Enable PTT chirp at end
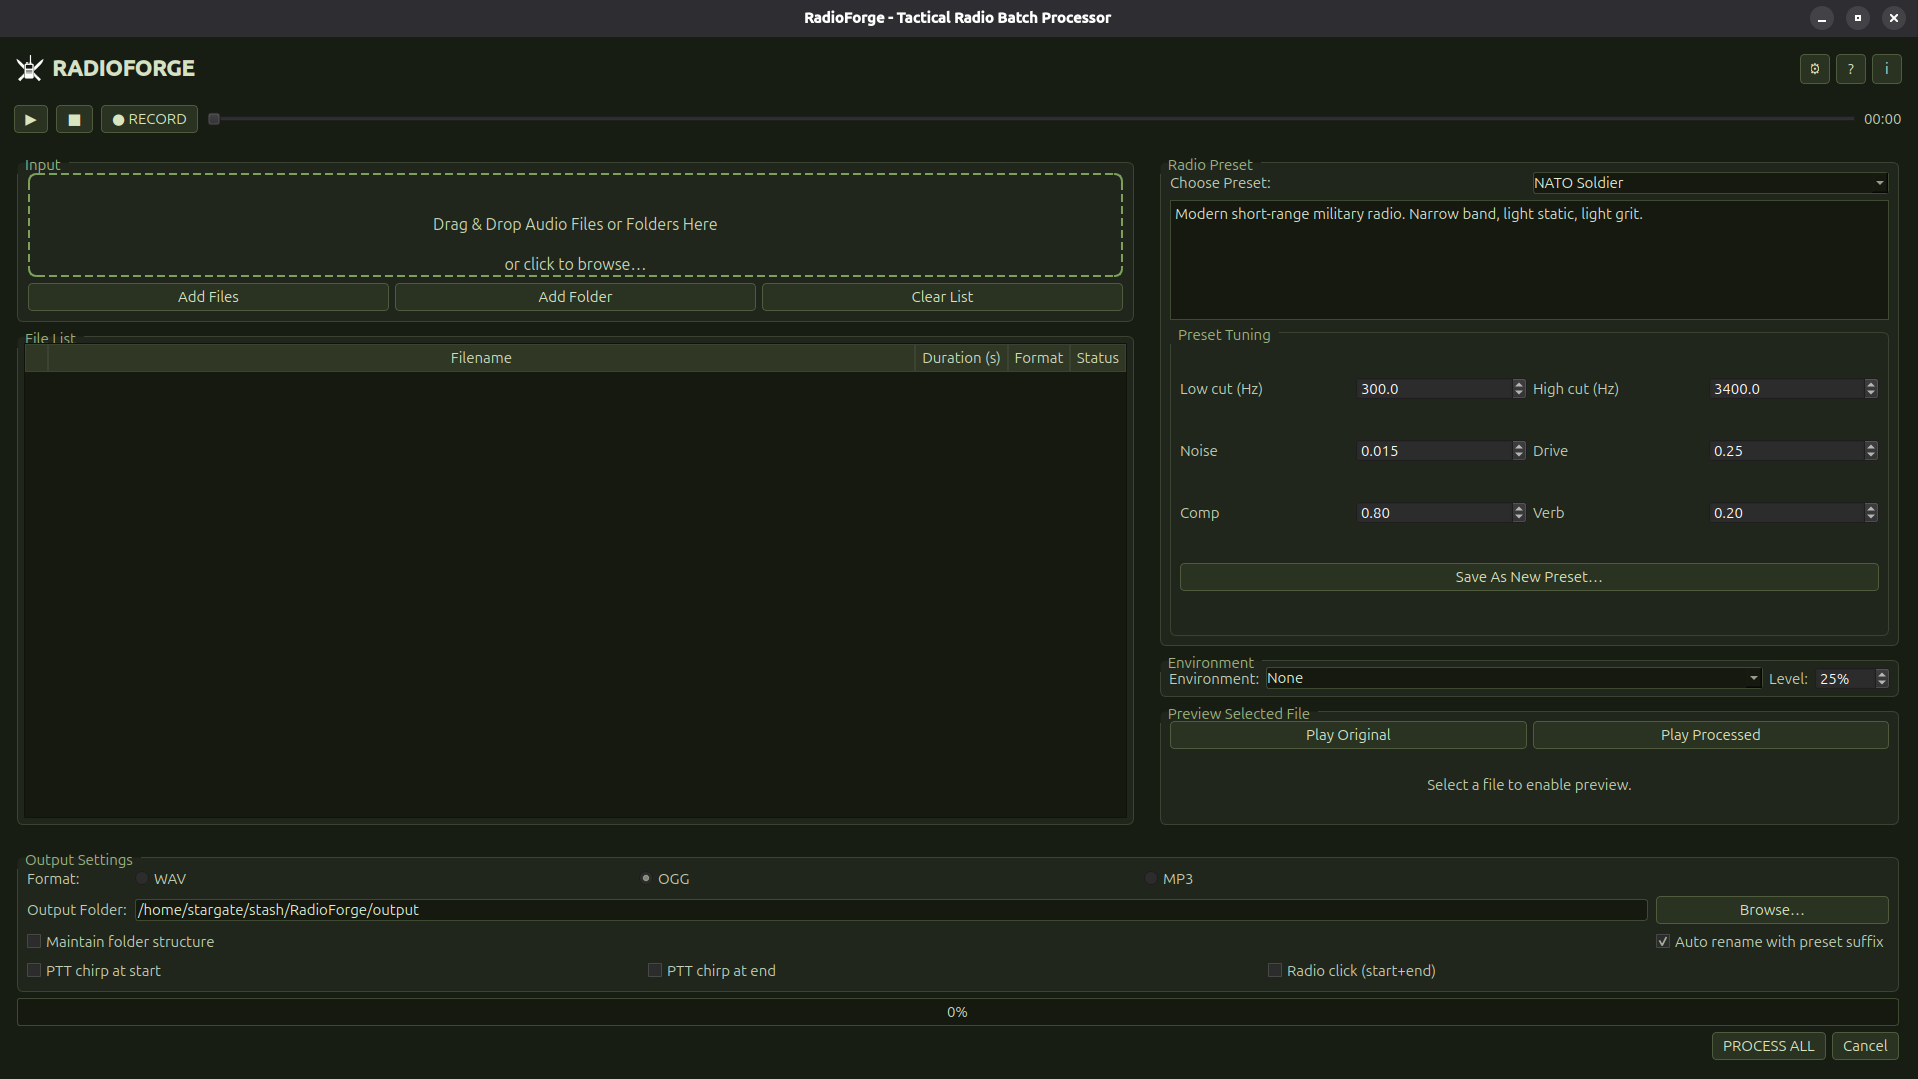The width and height of the screenshot is (1918, 1079). coord(655,971)
